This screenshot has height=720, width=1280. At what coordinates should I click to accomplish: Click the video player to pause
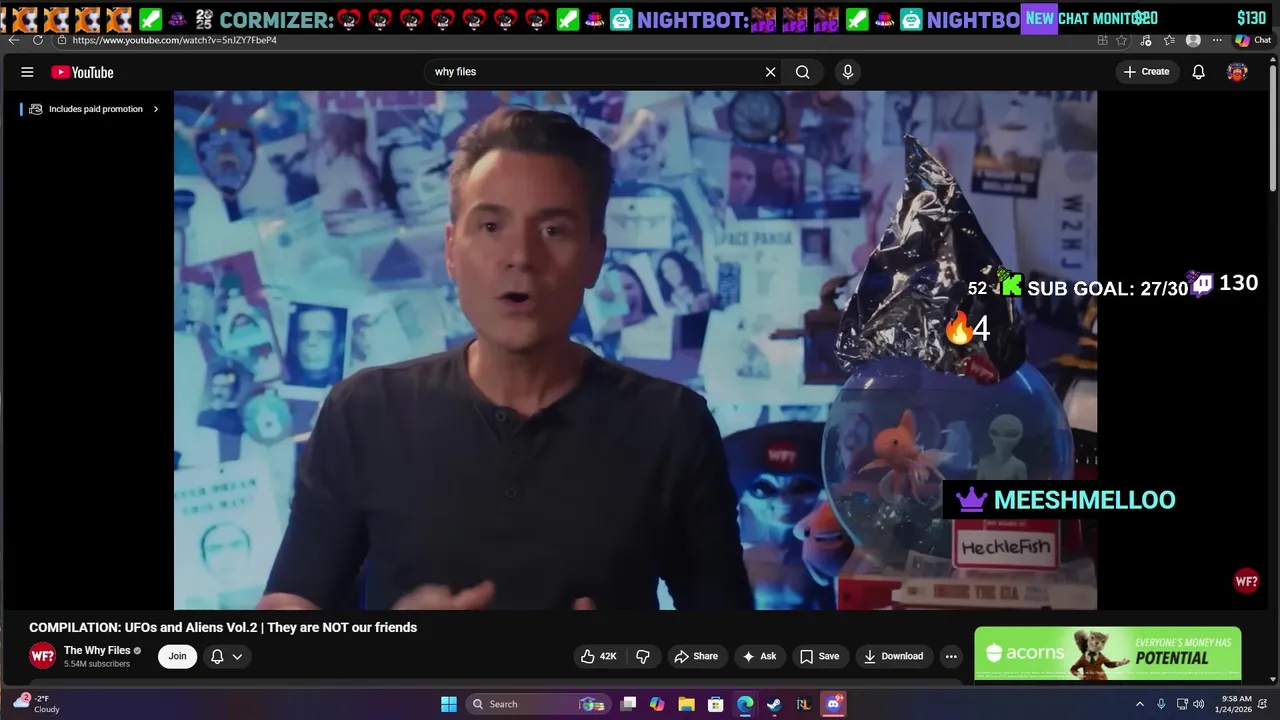[x=635, y=350]
